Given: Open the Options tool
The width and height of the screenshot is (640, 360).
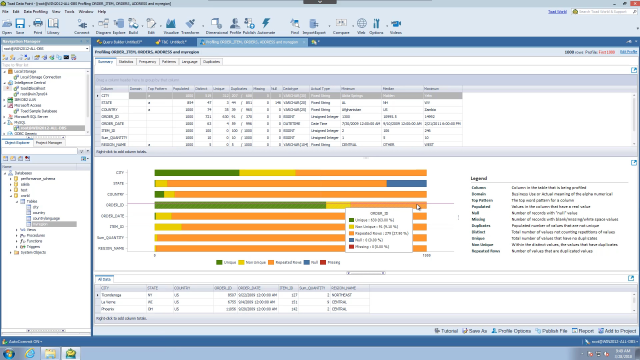Looking at the screenshot, I should pyautogui.click(x=376, y=26).
